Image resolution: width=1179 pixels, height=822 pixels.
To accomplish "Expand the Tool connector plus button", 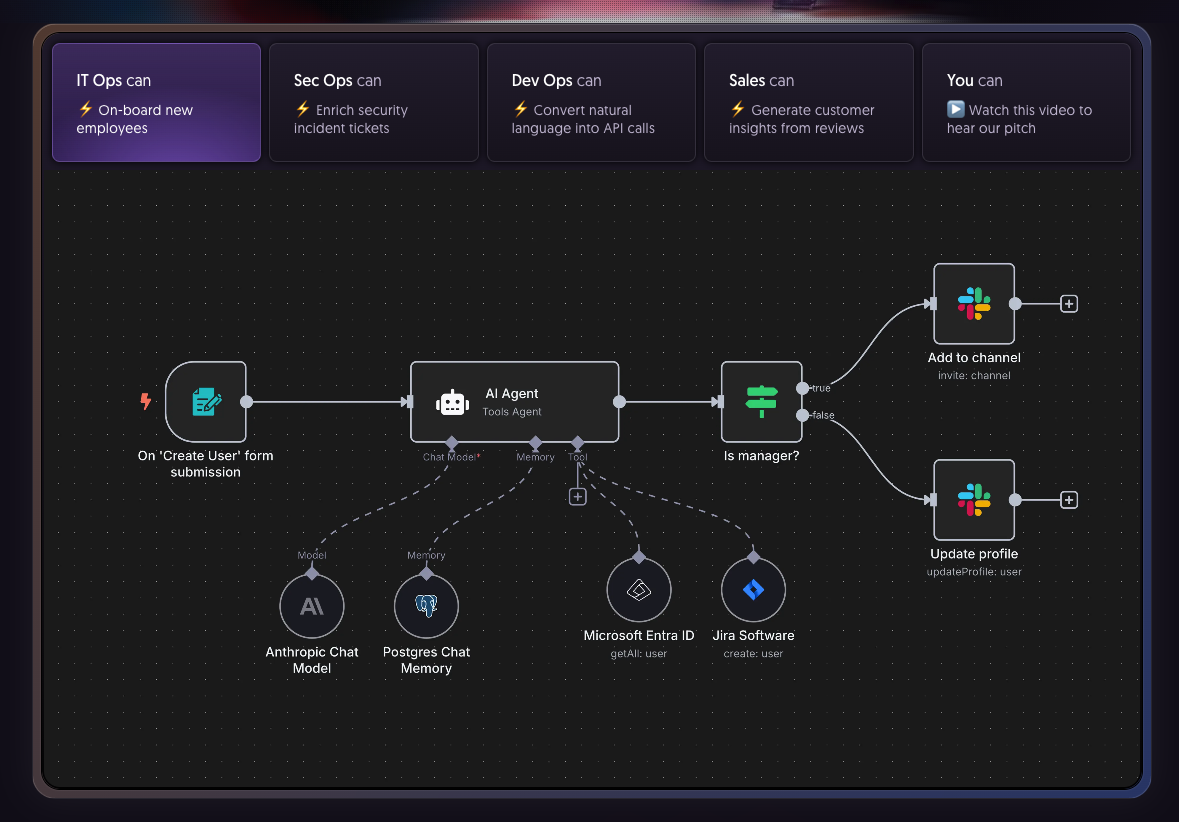I will tap(577, 495).
